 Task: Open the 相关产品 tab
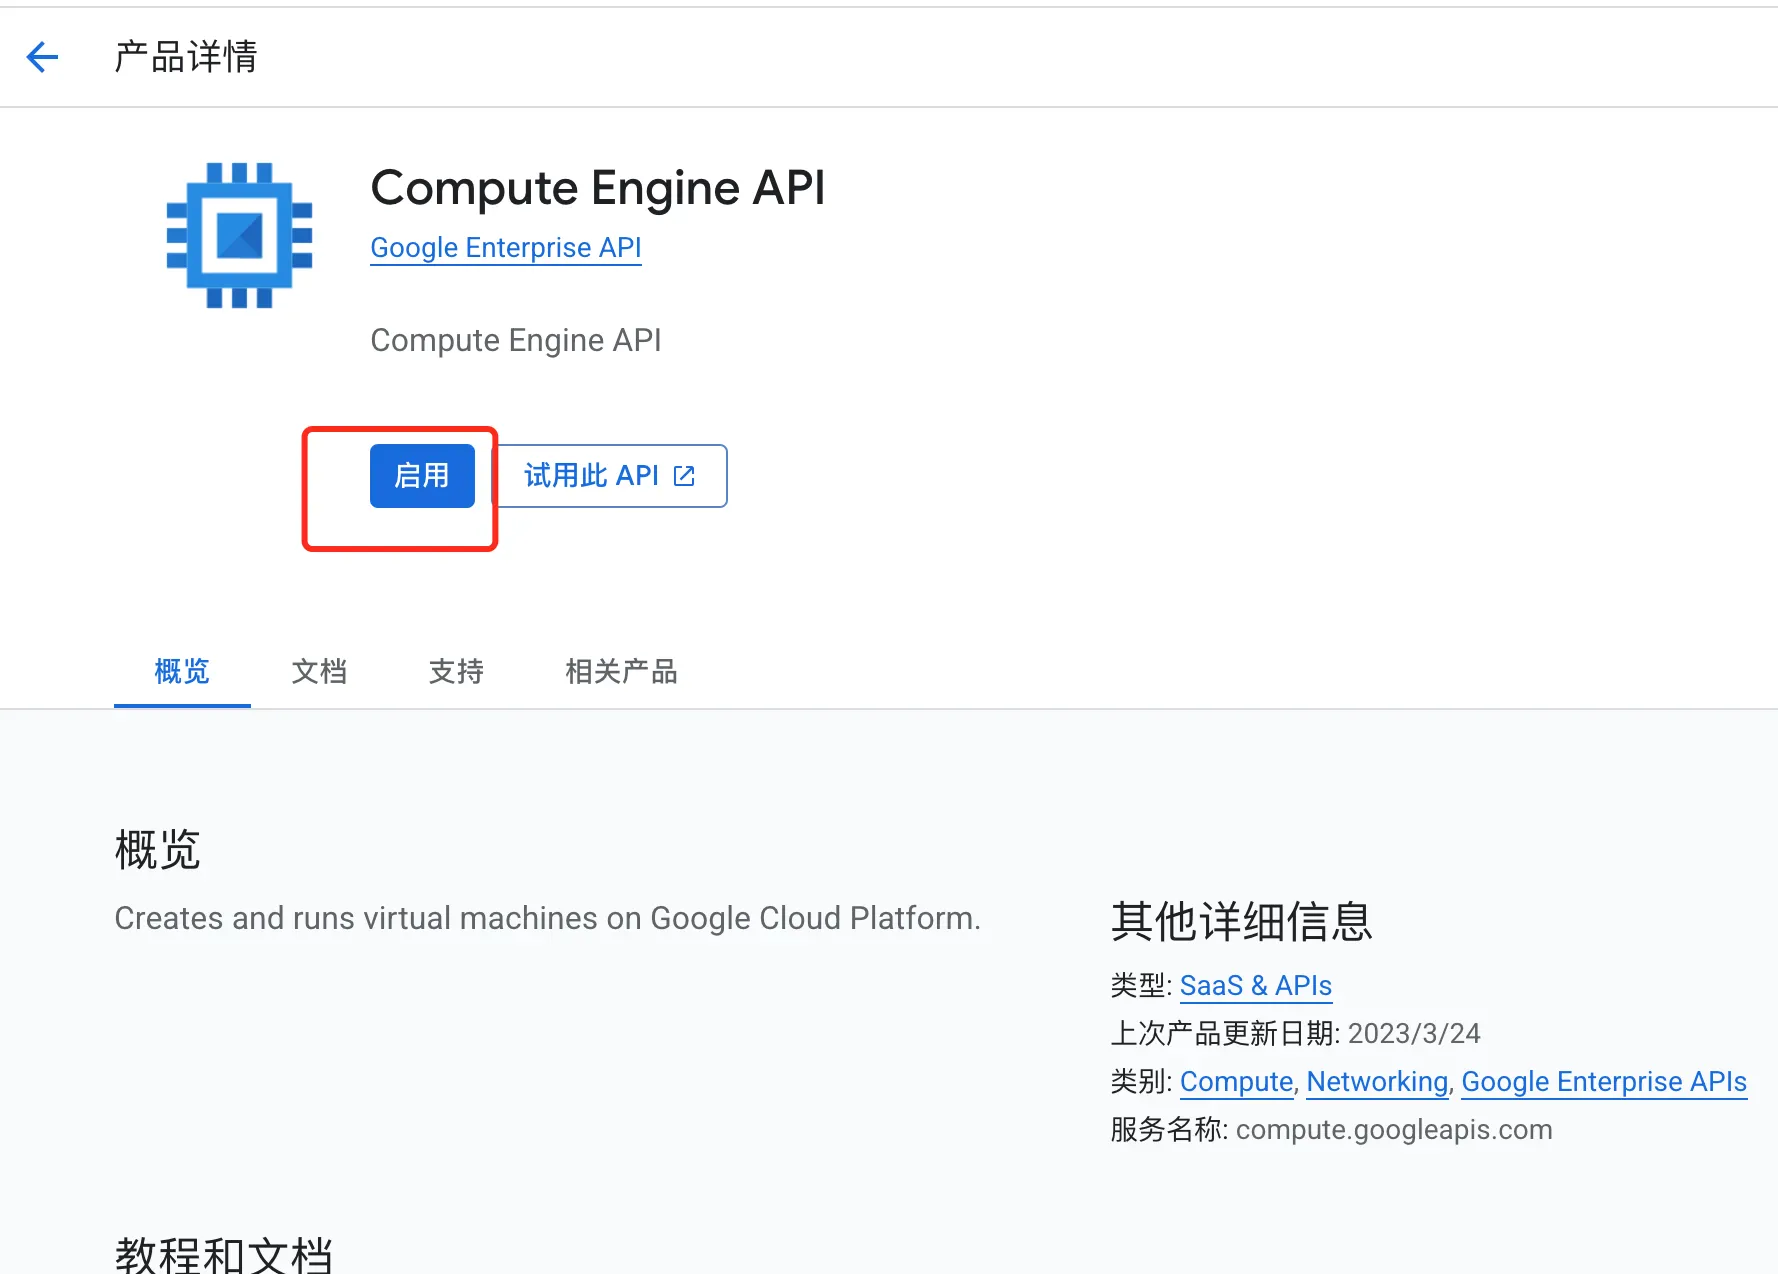click(621, 672)
